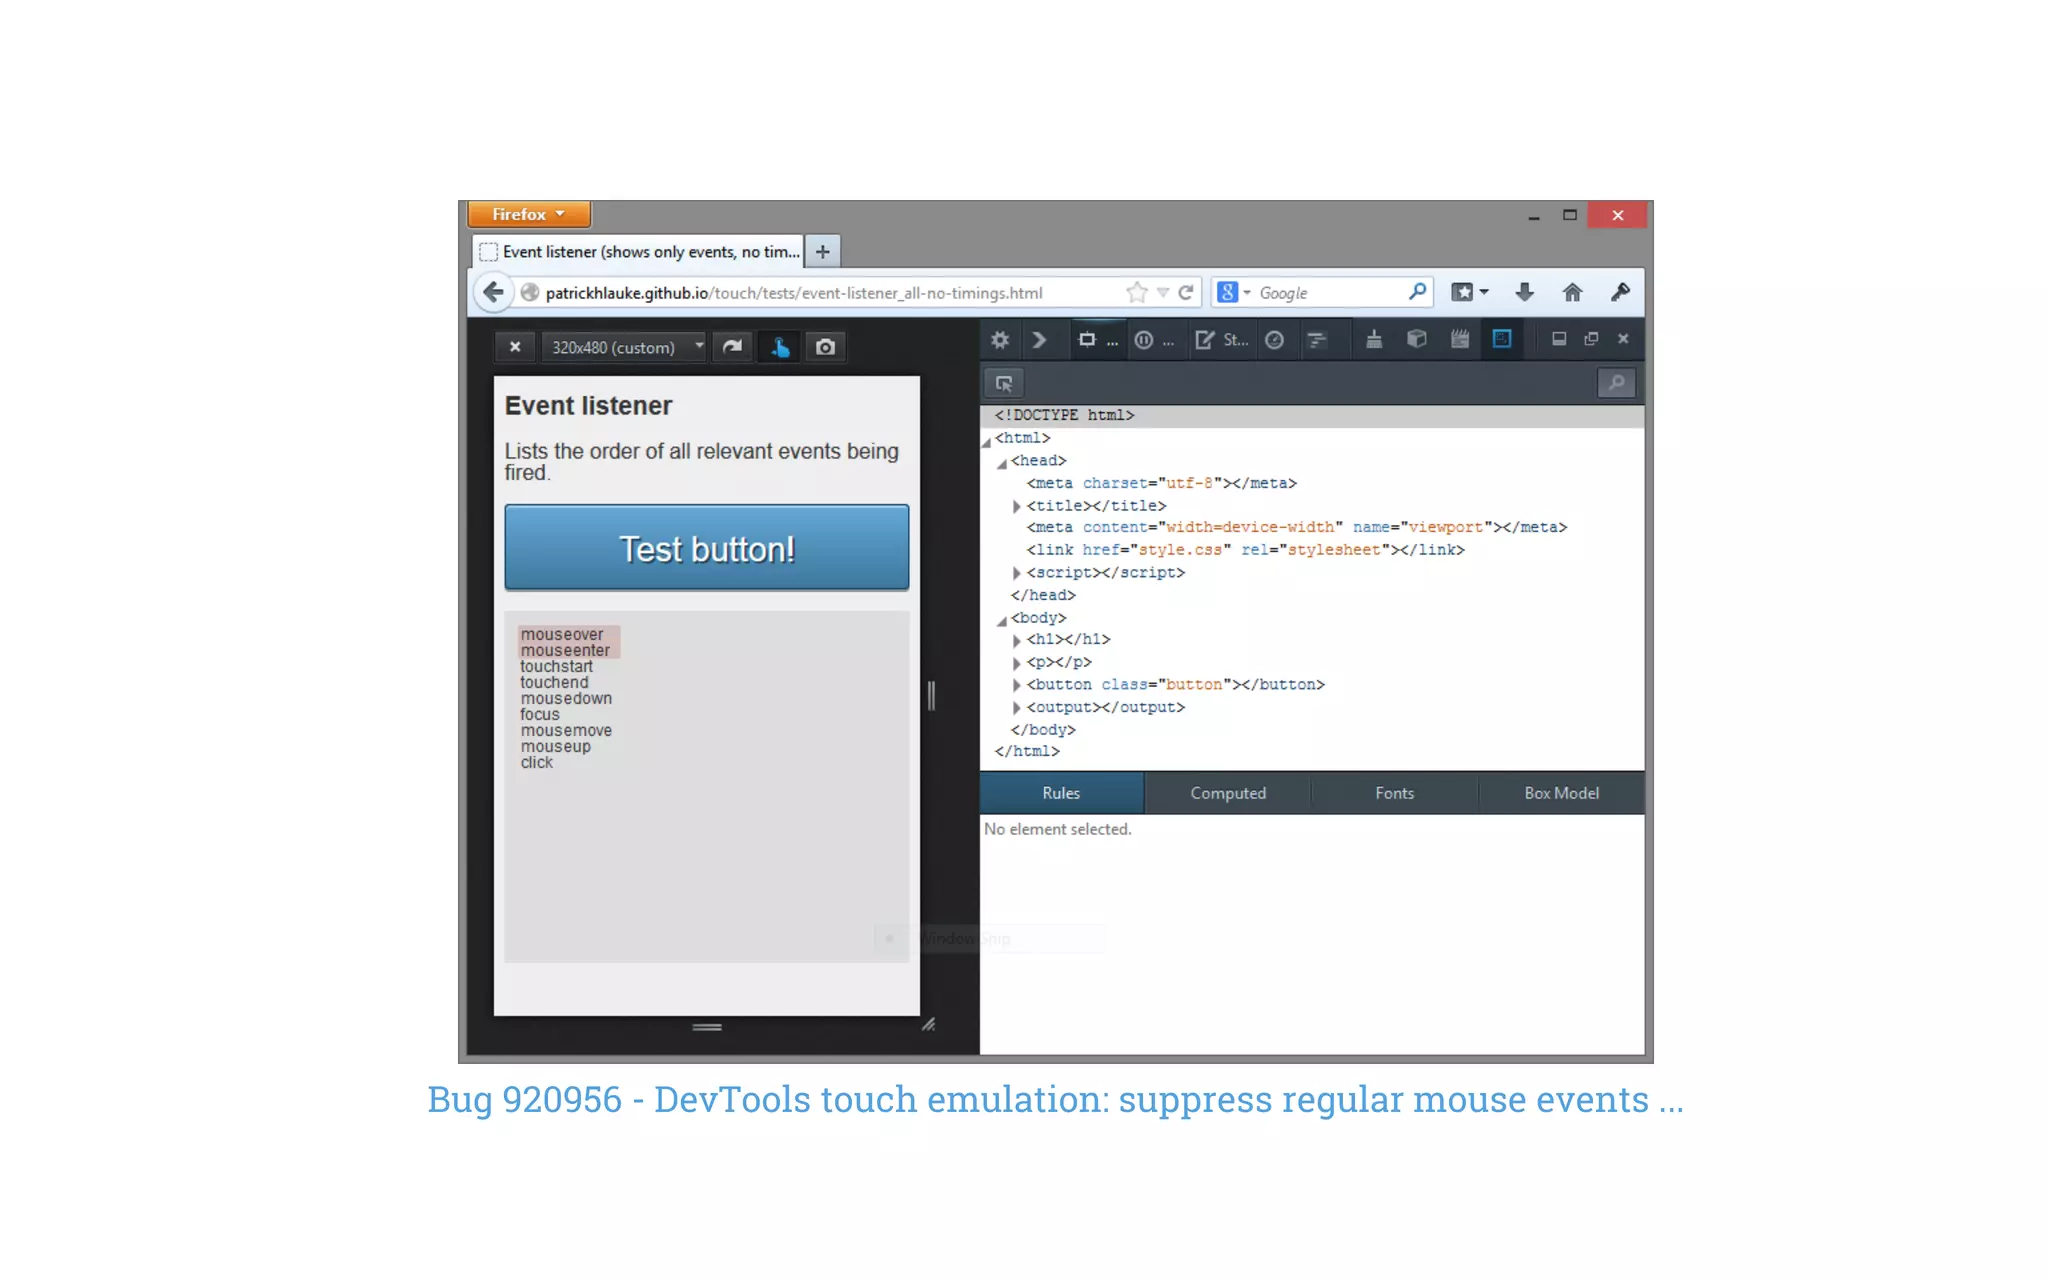
Task: Expand the <title> node
Action: click(1017, 507)
